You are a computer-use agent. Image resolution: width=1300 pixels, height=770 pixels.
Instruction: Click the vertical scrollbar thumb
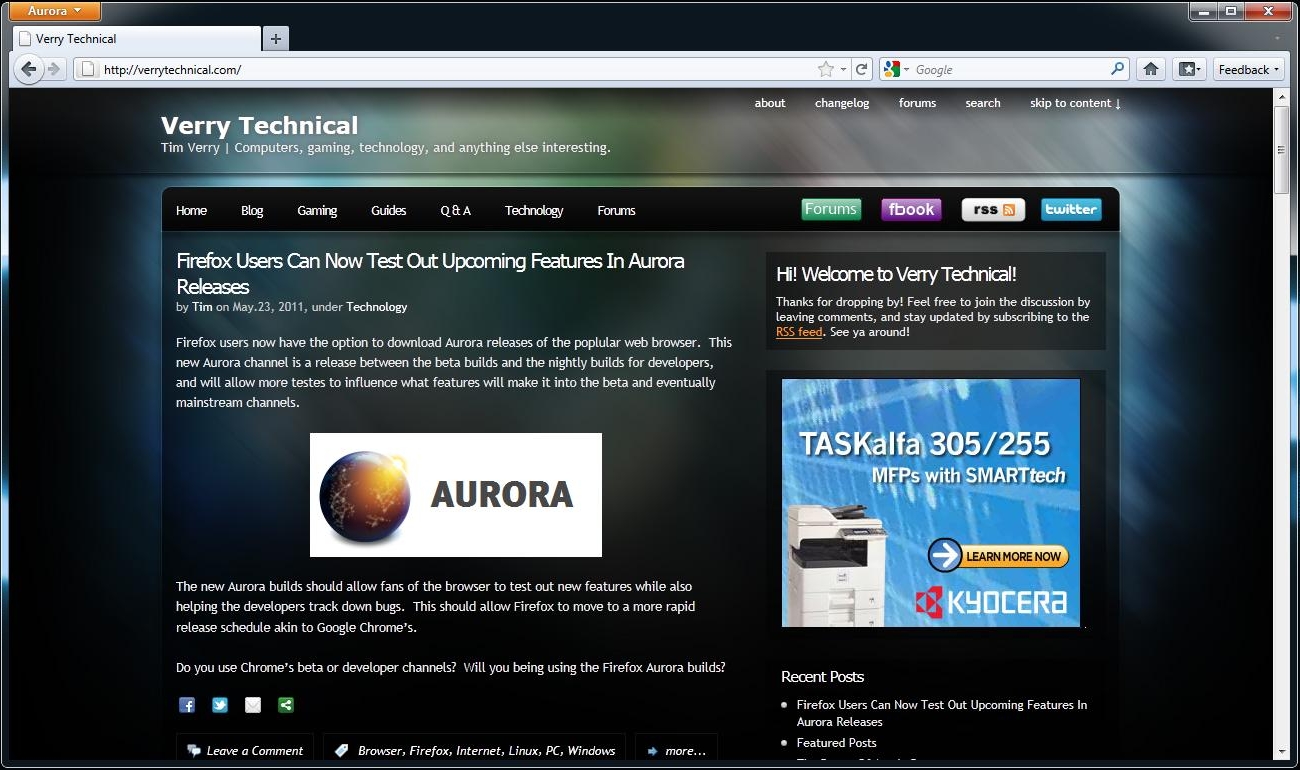[1281, 148]
